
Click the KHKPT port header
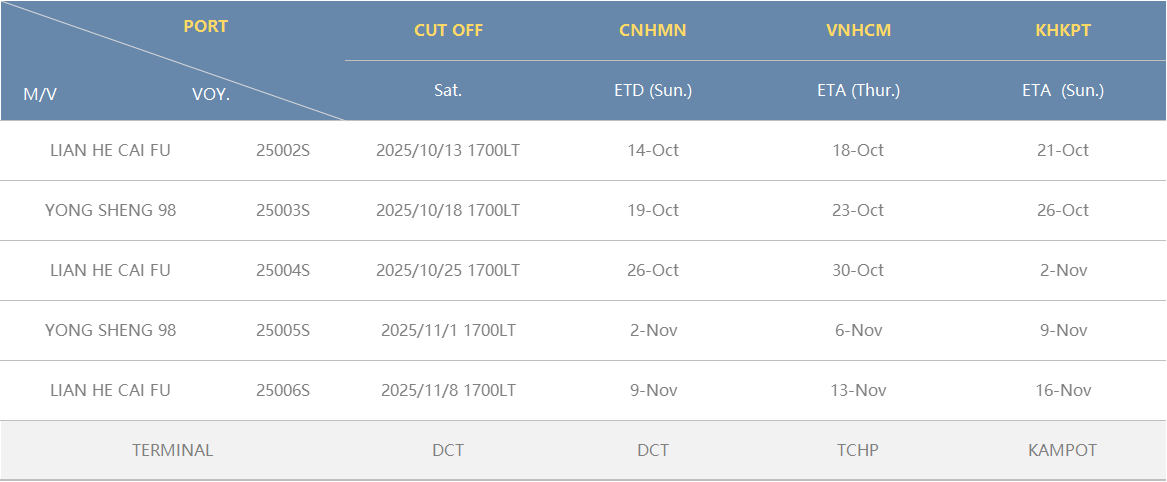click(x=1062, y=30)
